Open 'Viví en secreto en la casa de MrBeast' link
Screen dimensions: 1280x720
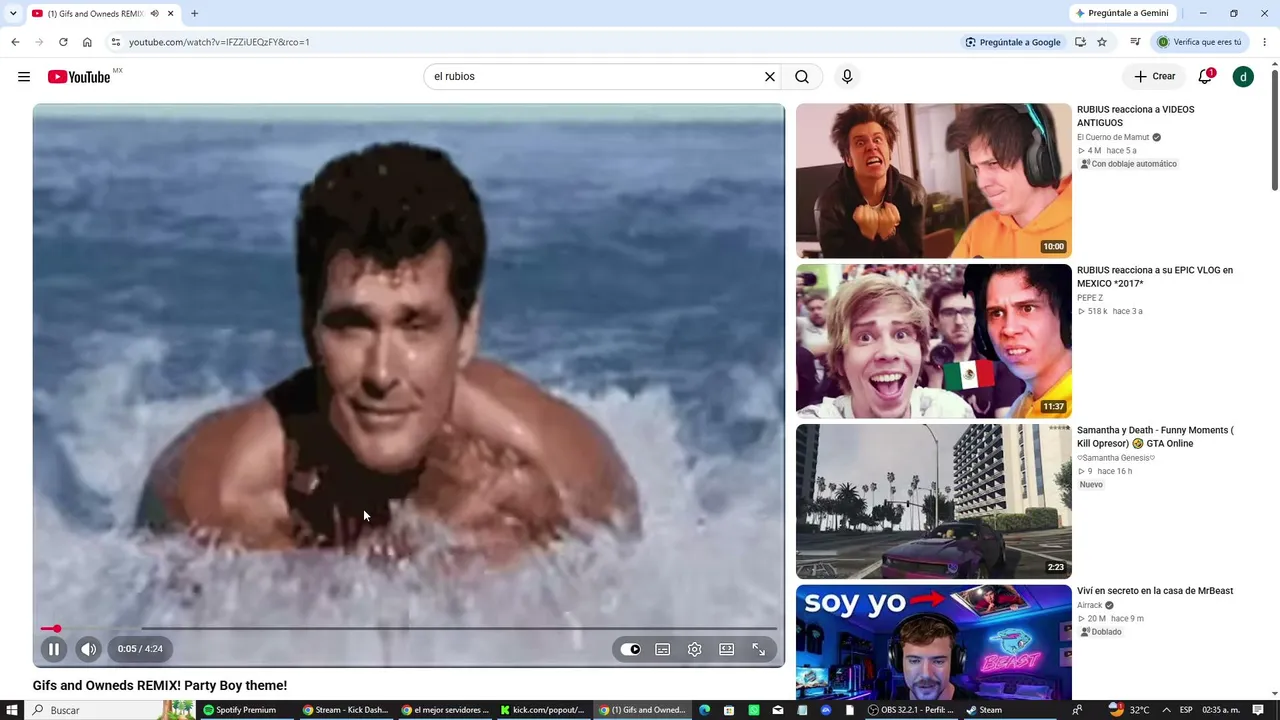pos(1155,591)
